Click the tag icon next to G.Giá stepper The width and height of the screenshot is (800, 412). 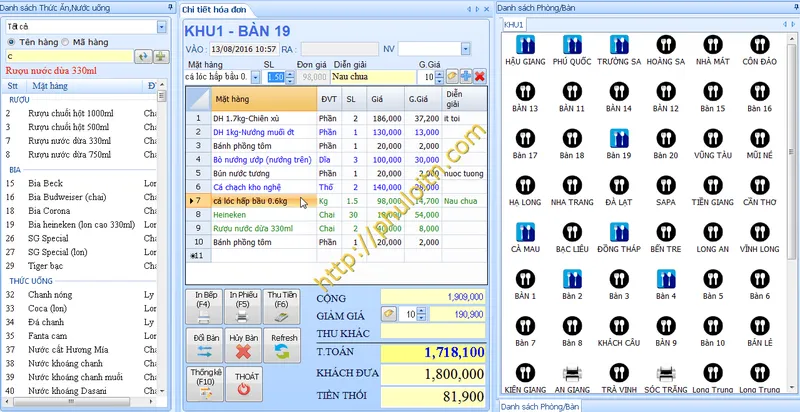tap(452, 77)
